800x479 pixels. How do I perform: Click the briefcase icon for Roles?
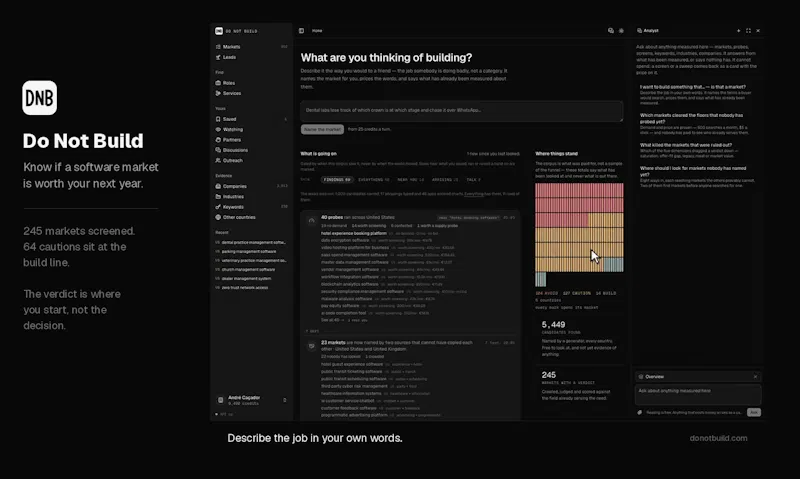[218, 83]
